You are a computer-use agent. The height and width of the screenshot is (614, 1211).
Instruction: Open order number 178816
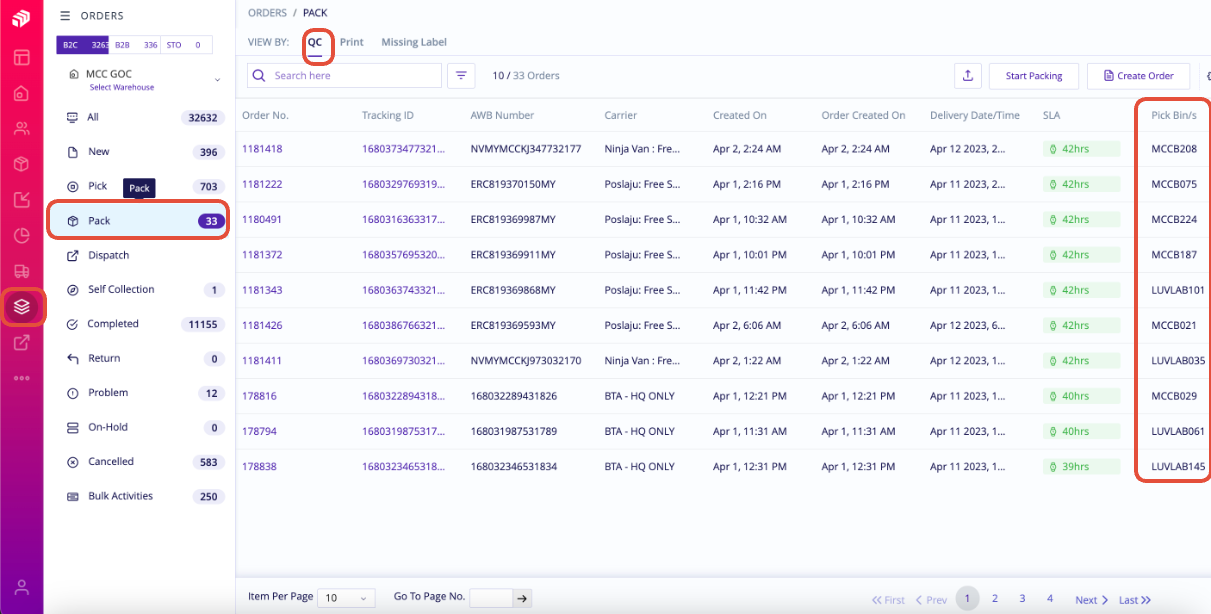click(259, 396)
